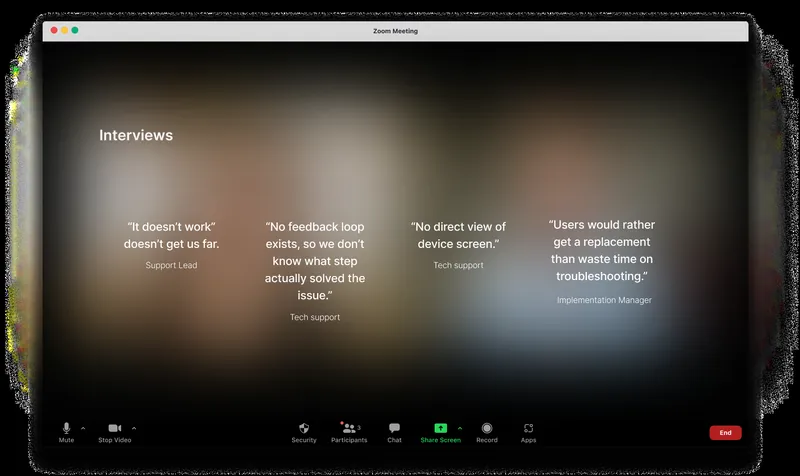Start recording with the Record icon

click(x=487, y=428)
